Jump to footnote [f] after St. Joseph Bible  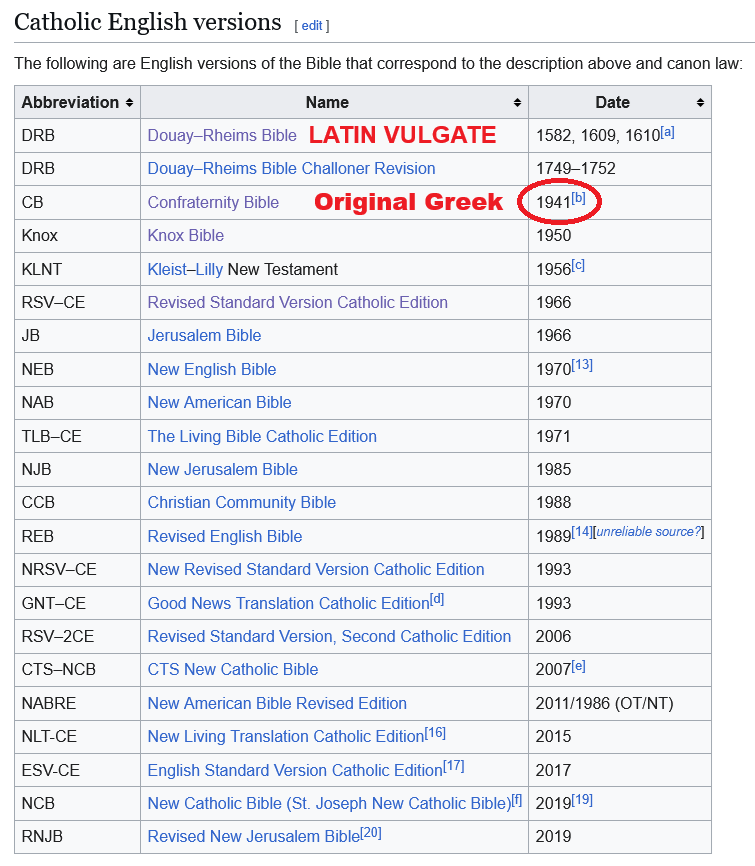[x=517, y=799]
